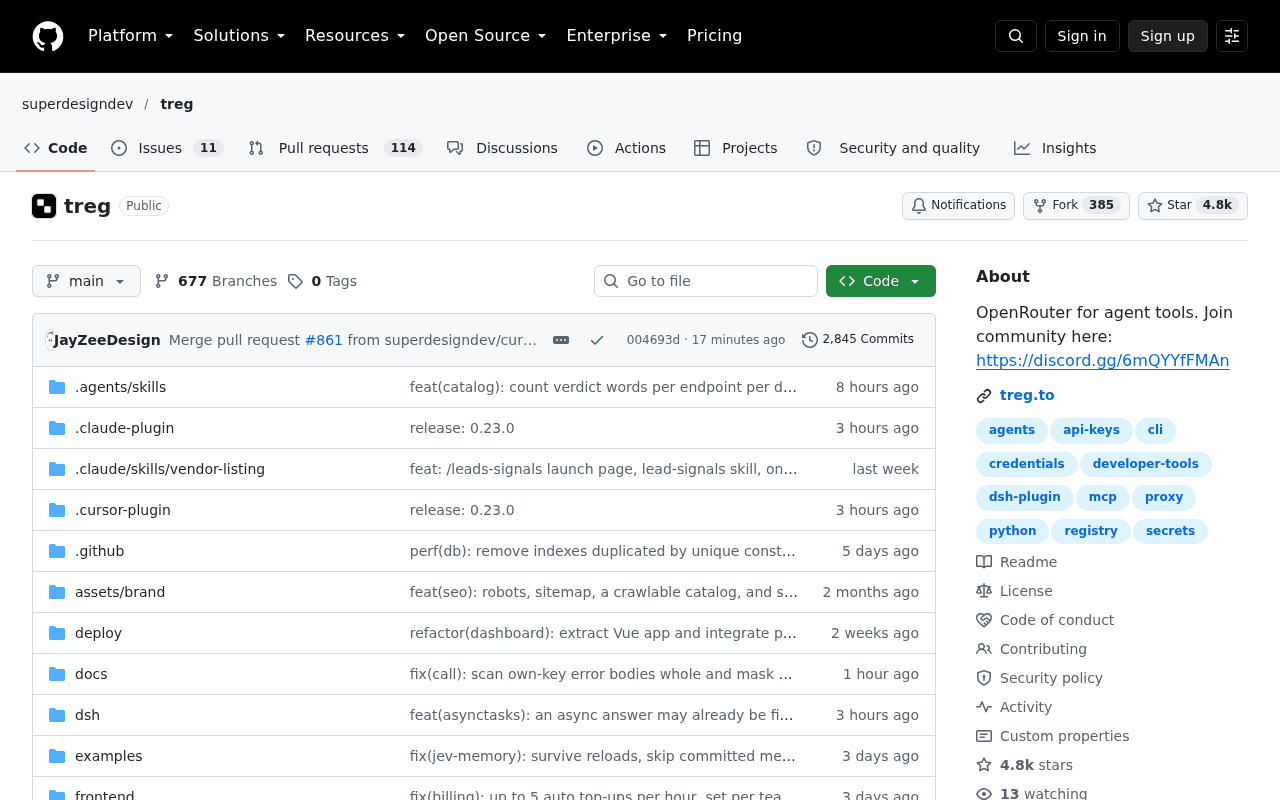Click the JayZeeDesign author avatar
Viewport: 1280px width, 800px height.
pos(51,340)
